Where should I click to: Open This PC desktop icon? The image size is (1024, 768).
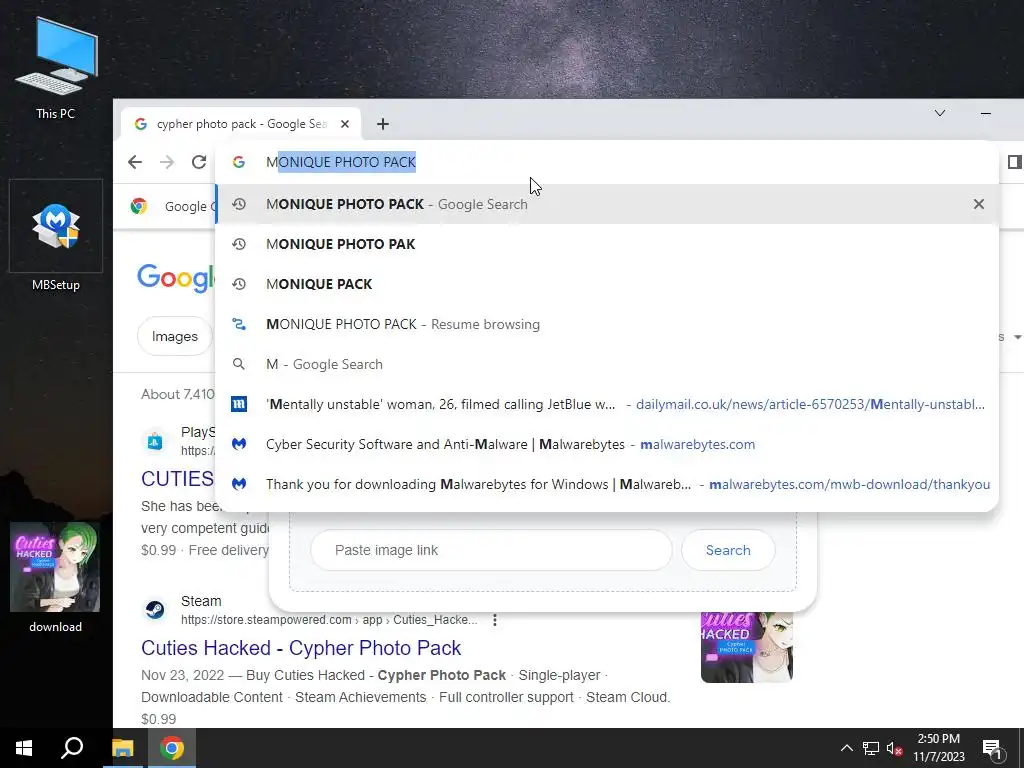click(56, 69)
